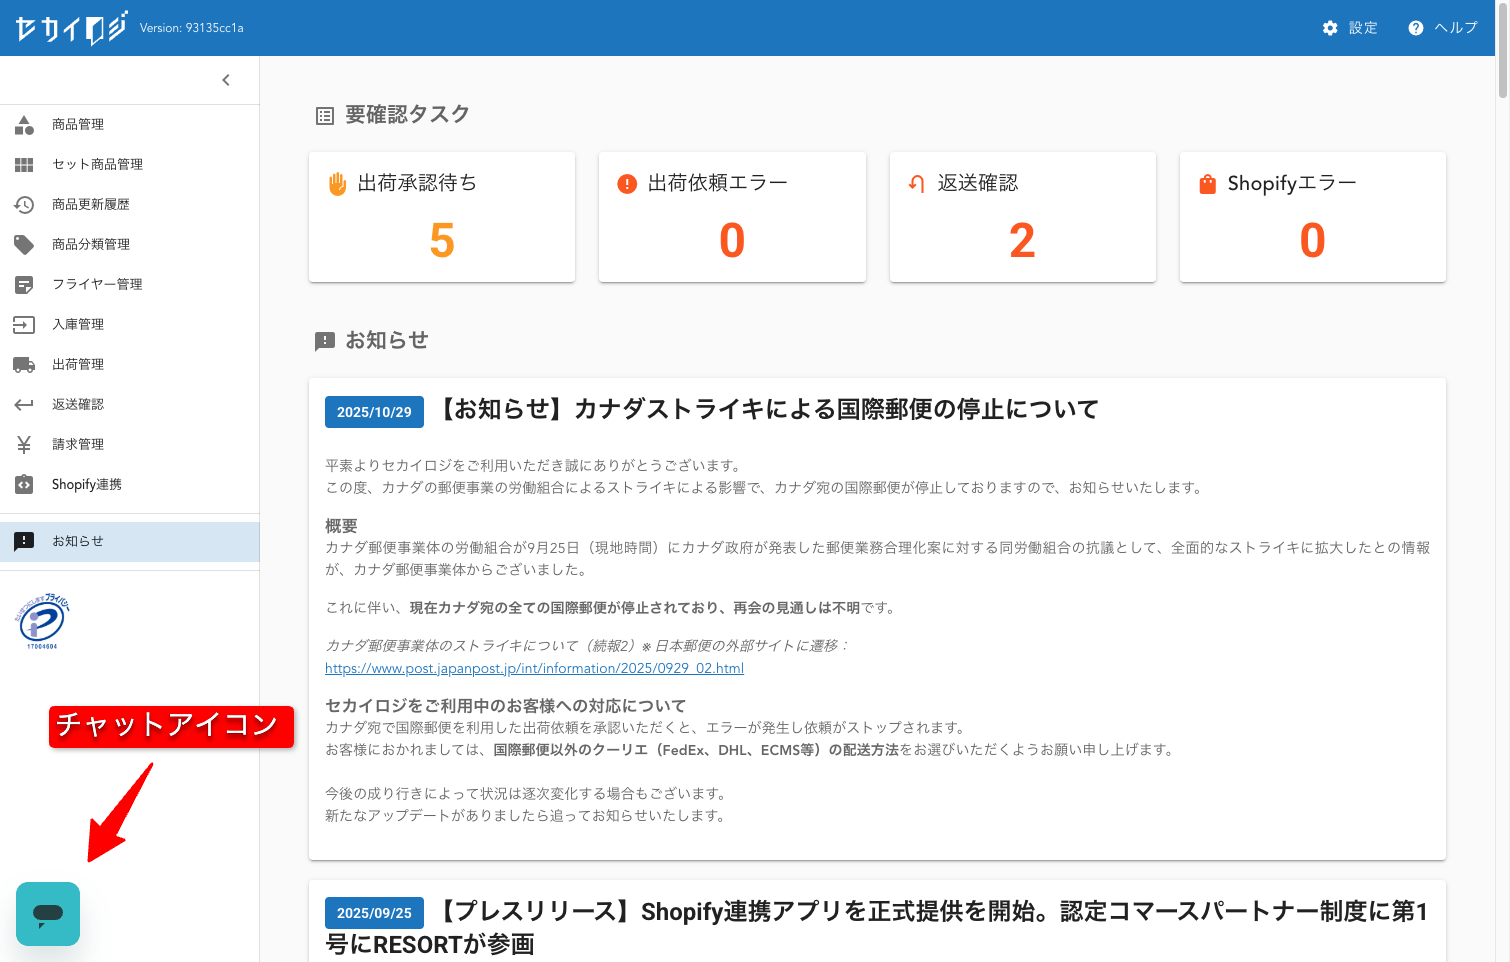The image size is (1510, 962).
Task: Click the truck icon for 出荷管理
Action: tap(24, 365)
